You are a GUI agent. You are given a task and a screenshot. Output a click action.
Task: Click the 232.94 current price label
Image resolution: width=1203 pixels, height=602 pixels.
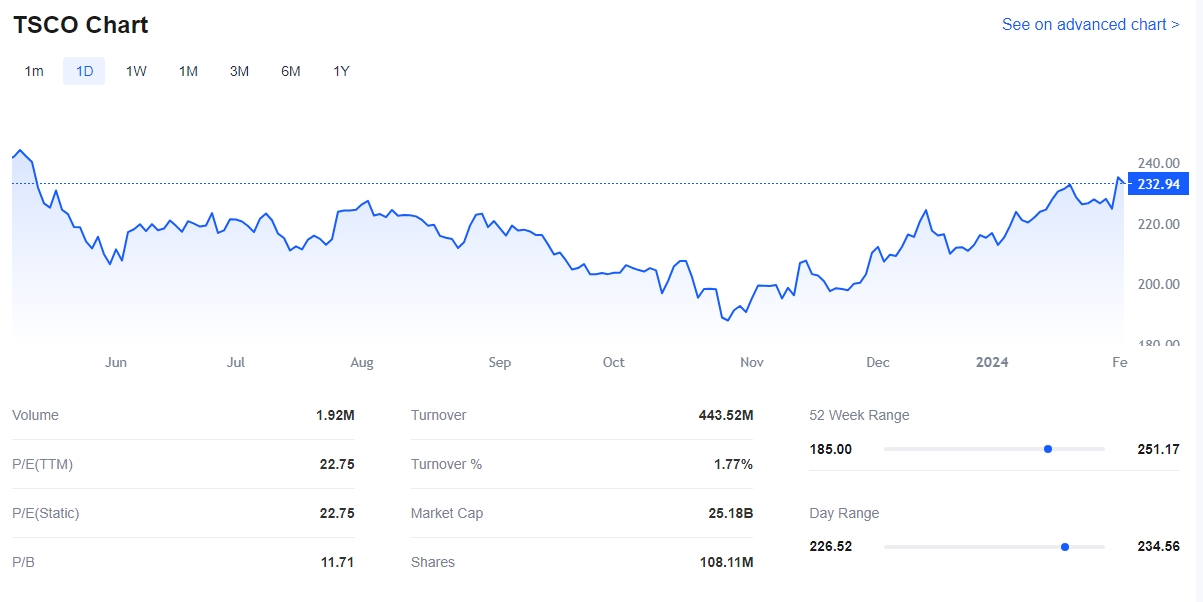1158,184
